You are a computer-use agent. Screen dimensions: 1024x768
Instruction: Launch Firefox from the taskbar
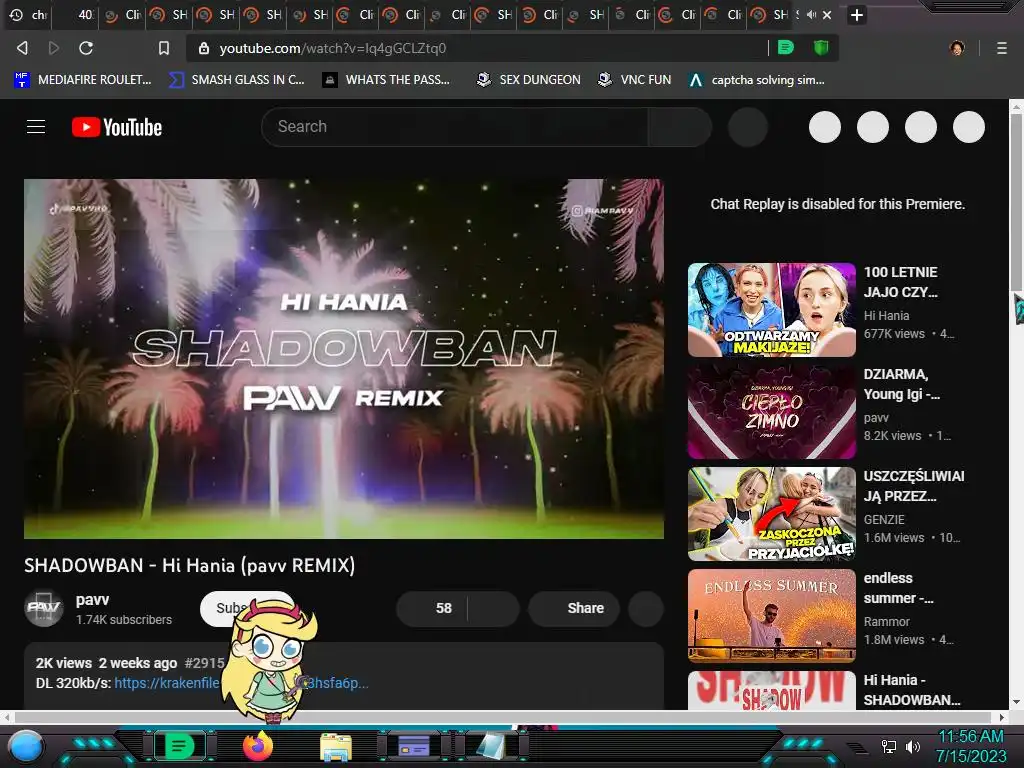coord(258,746)
